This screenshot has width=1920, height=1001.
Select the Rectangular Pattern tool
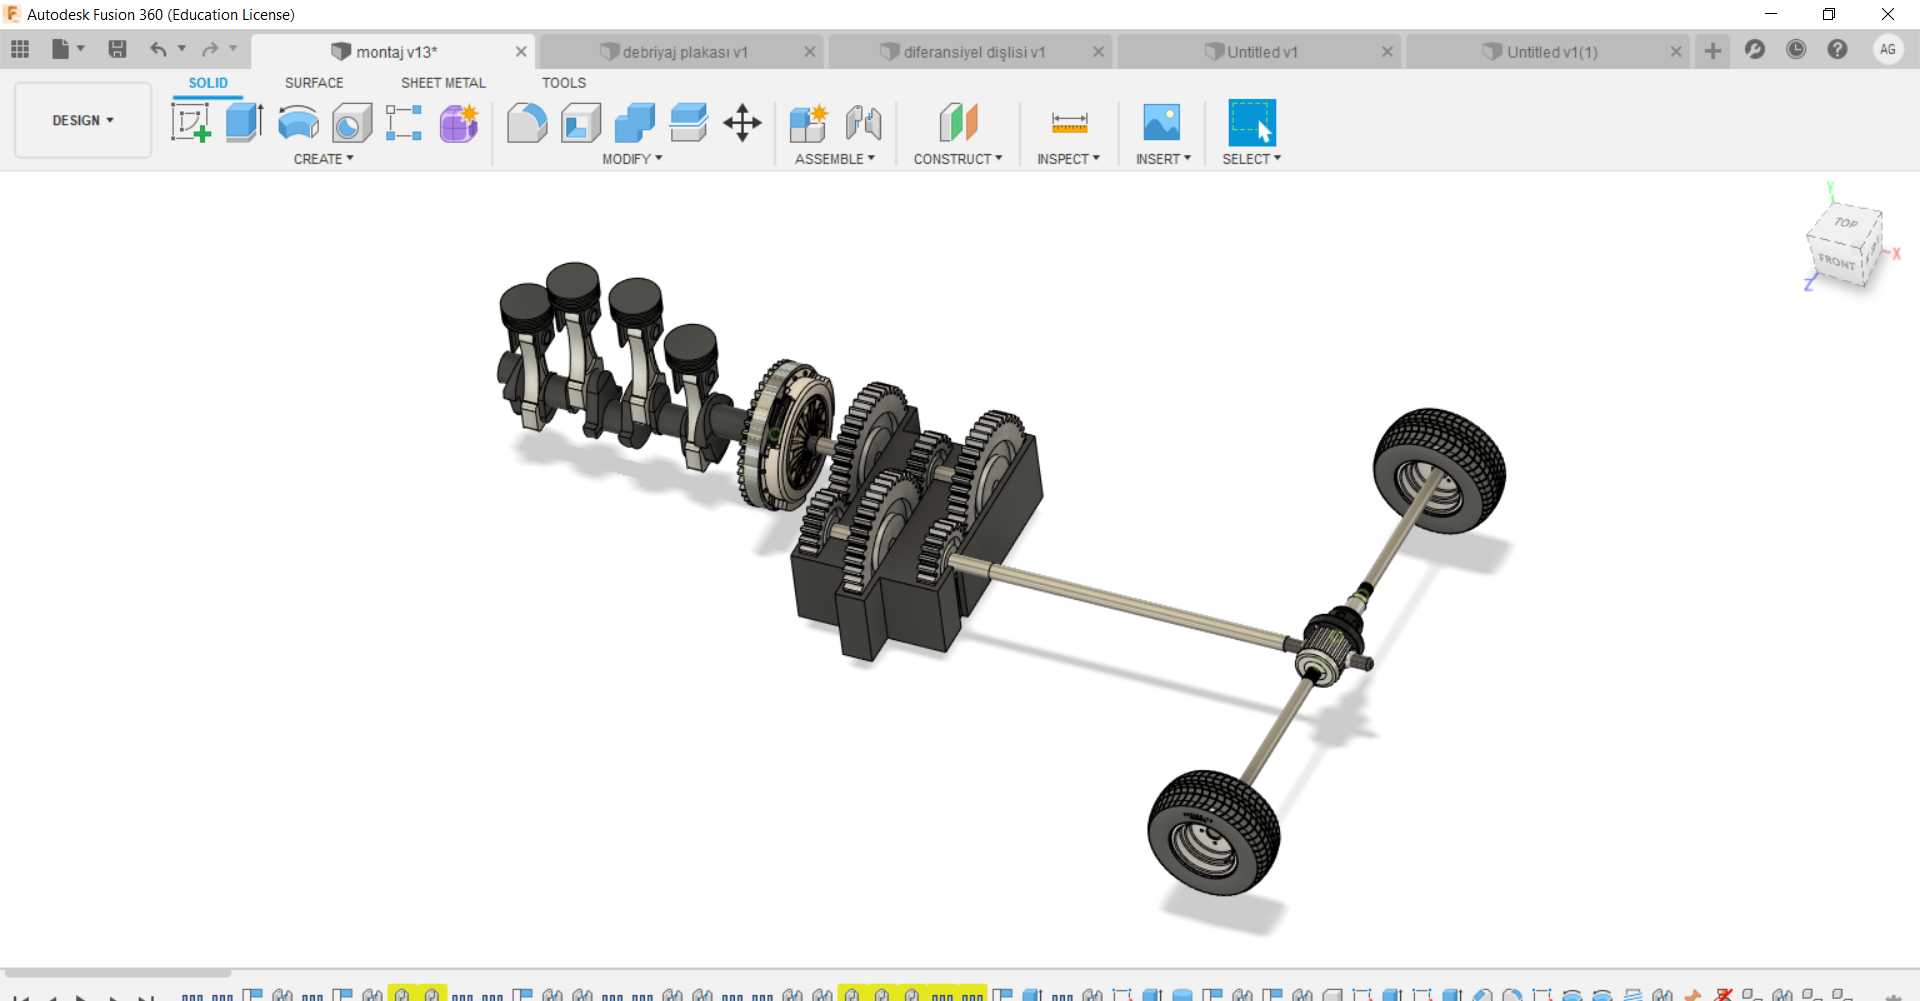tap(404, 123)
